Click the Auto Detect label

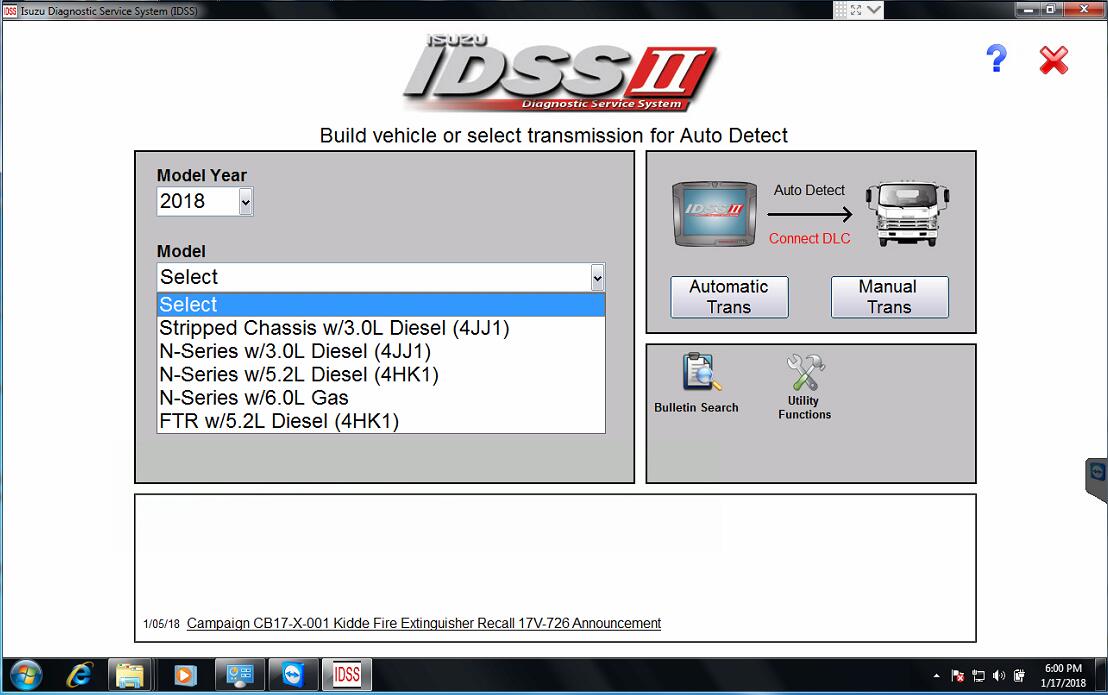pyautogui.click(x=809, y=190)
